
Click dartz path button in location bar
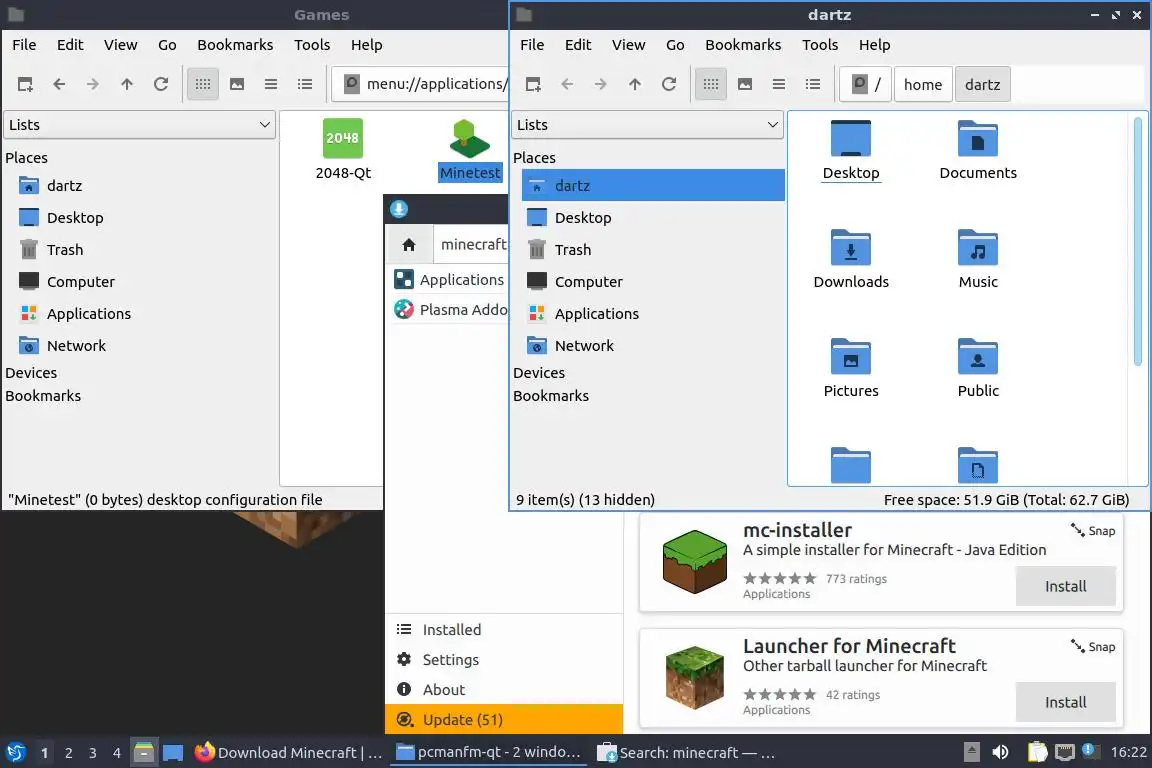[x=982, y=85]
